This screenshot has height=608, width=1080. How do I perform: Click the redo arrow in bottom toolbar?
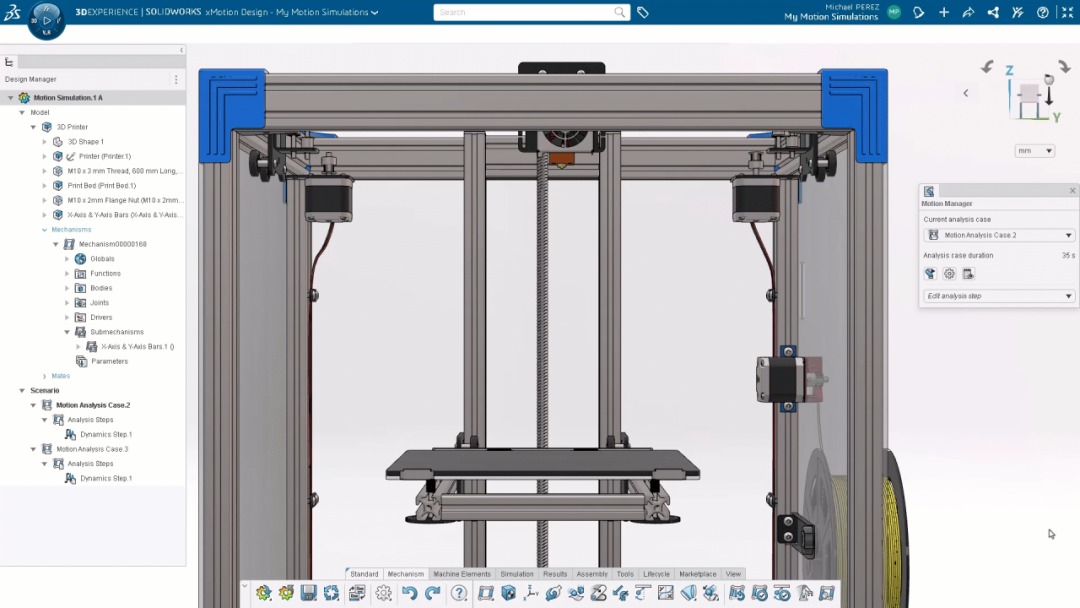click(x=432, y=593)
